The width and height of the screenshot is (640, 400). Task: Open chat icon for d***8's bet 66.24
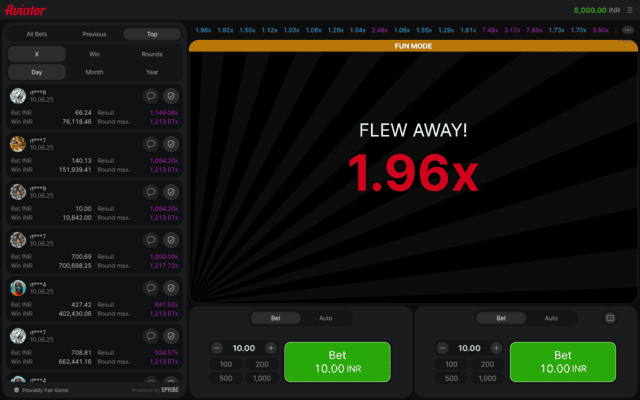(x=151, y=96)
